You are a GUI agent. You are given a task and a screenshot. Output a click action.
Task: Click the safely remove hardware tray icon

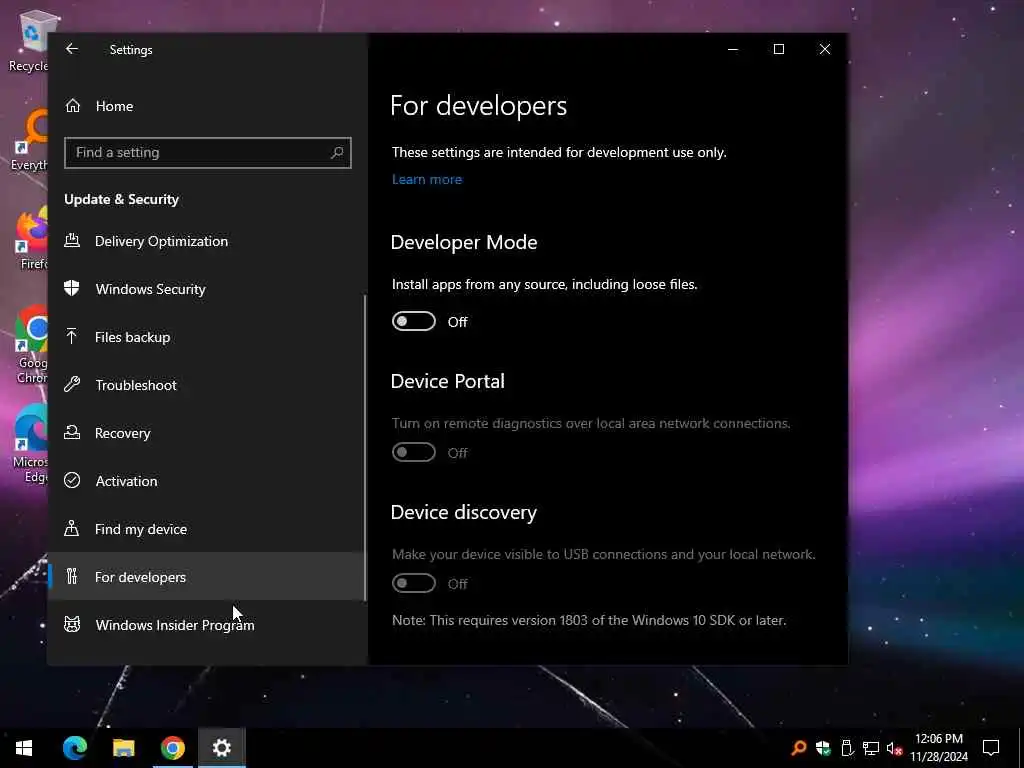[x=847, y=748]
